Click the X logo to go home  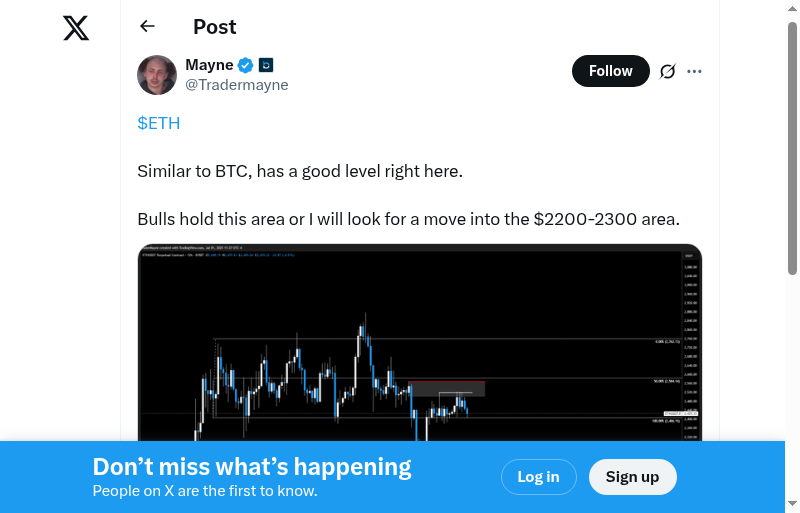(76, 28)
